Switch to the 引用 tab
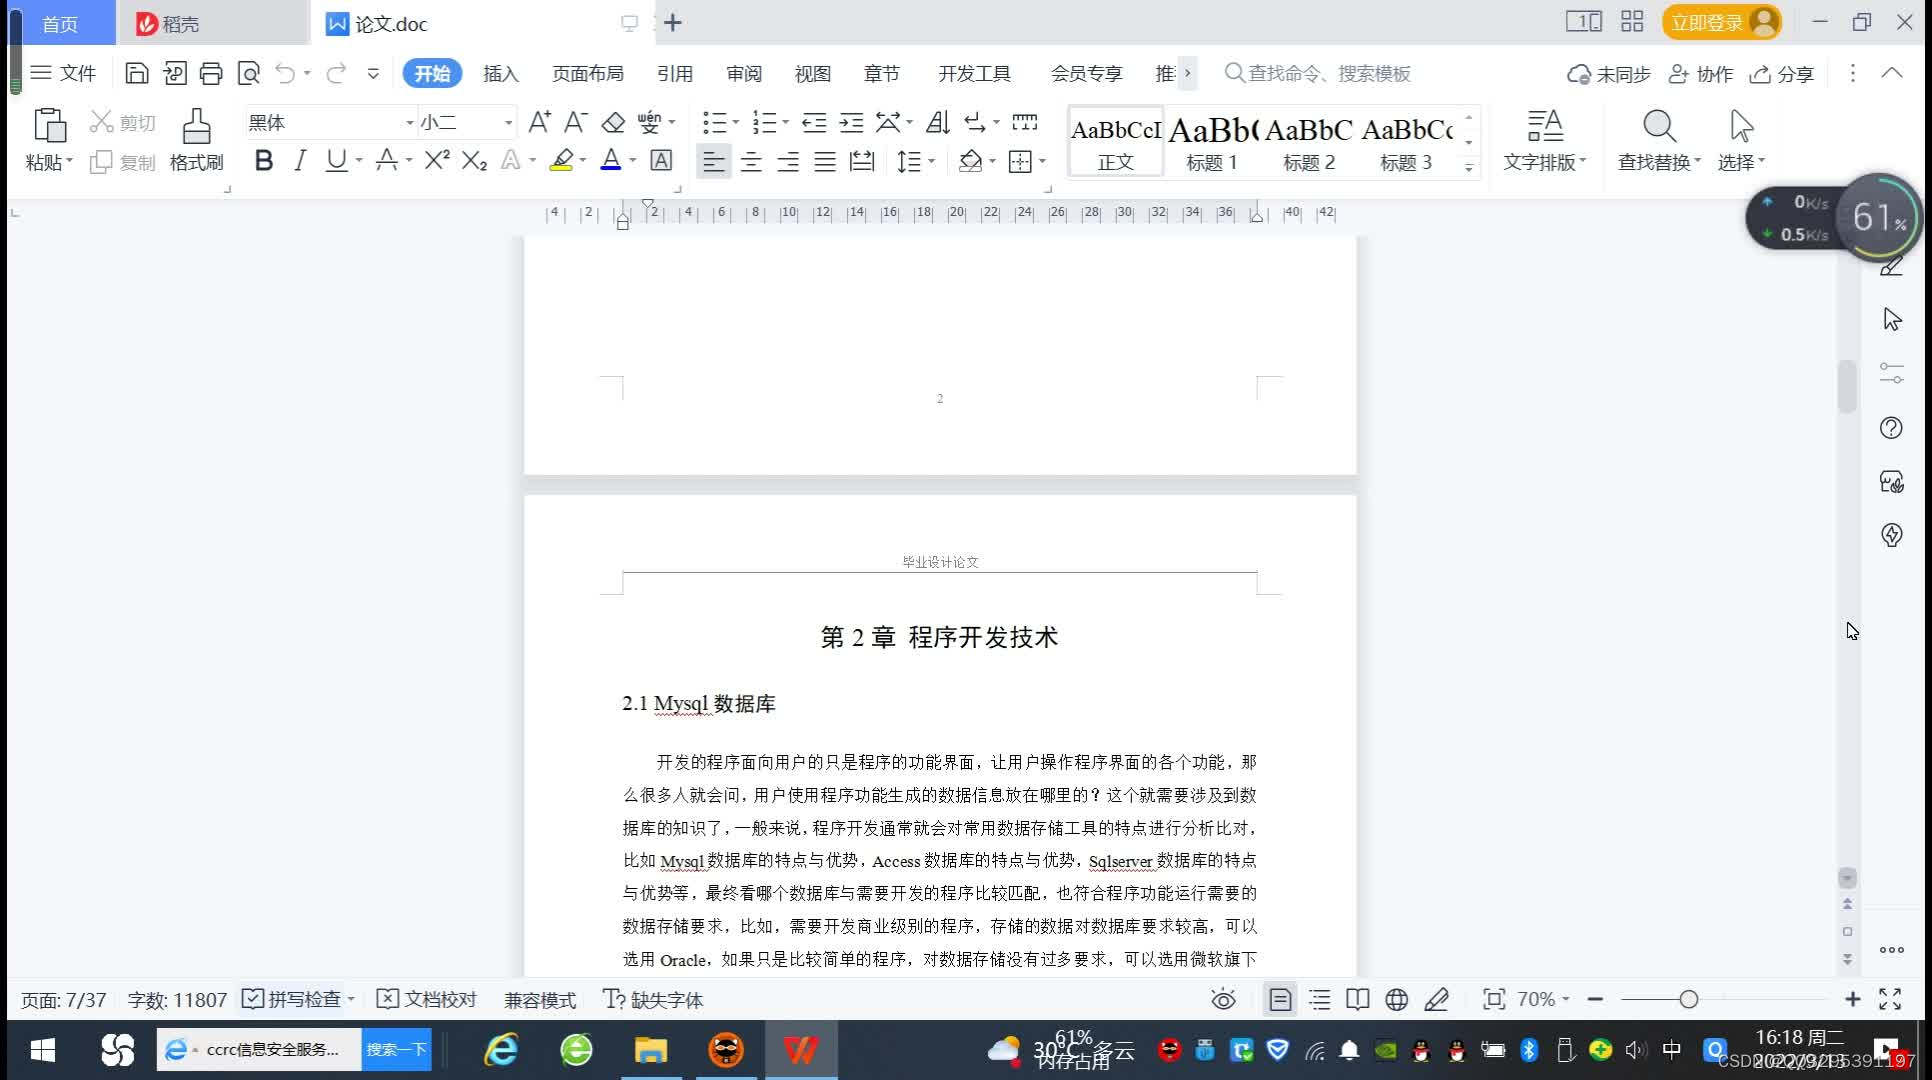The width and height of the screenshot is (1932, 1080). (x=675, y=73)
